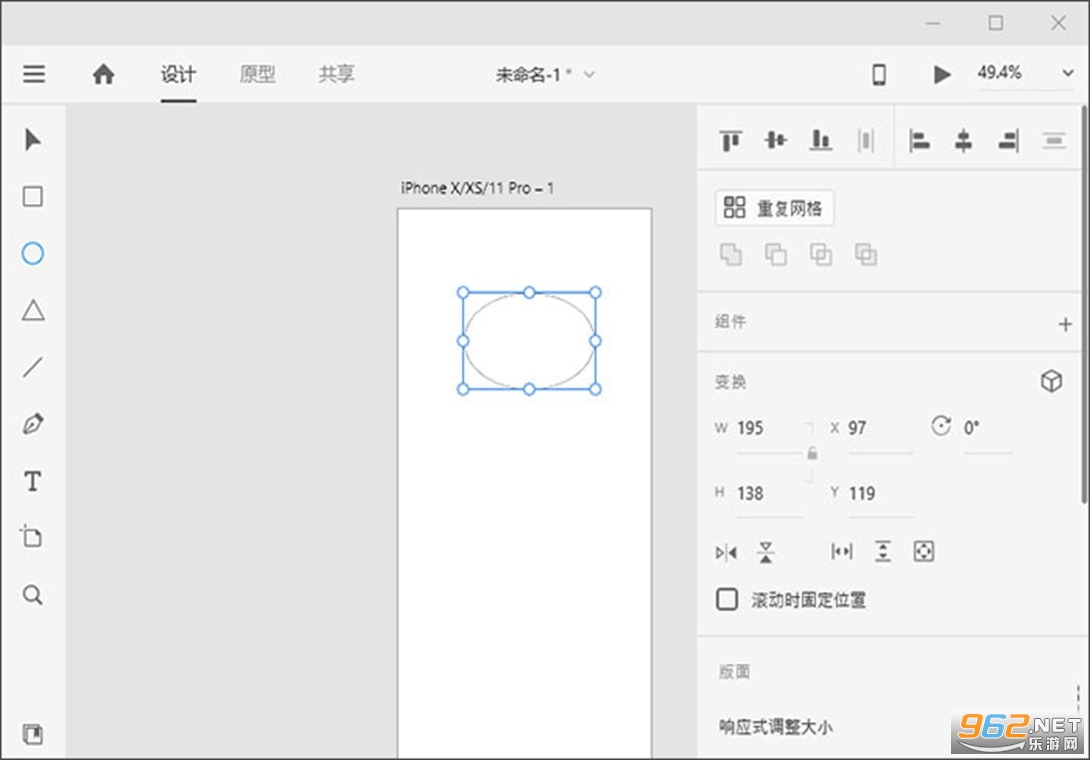Click the Y position field showing 119

point(880,494)
